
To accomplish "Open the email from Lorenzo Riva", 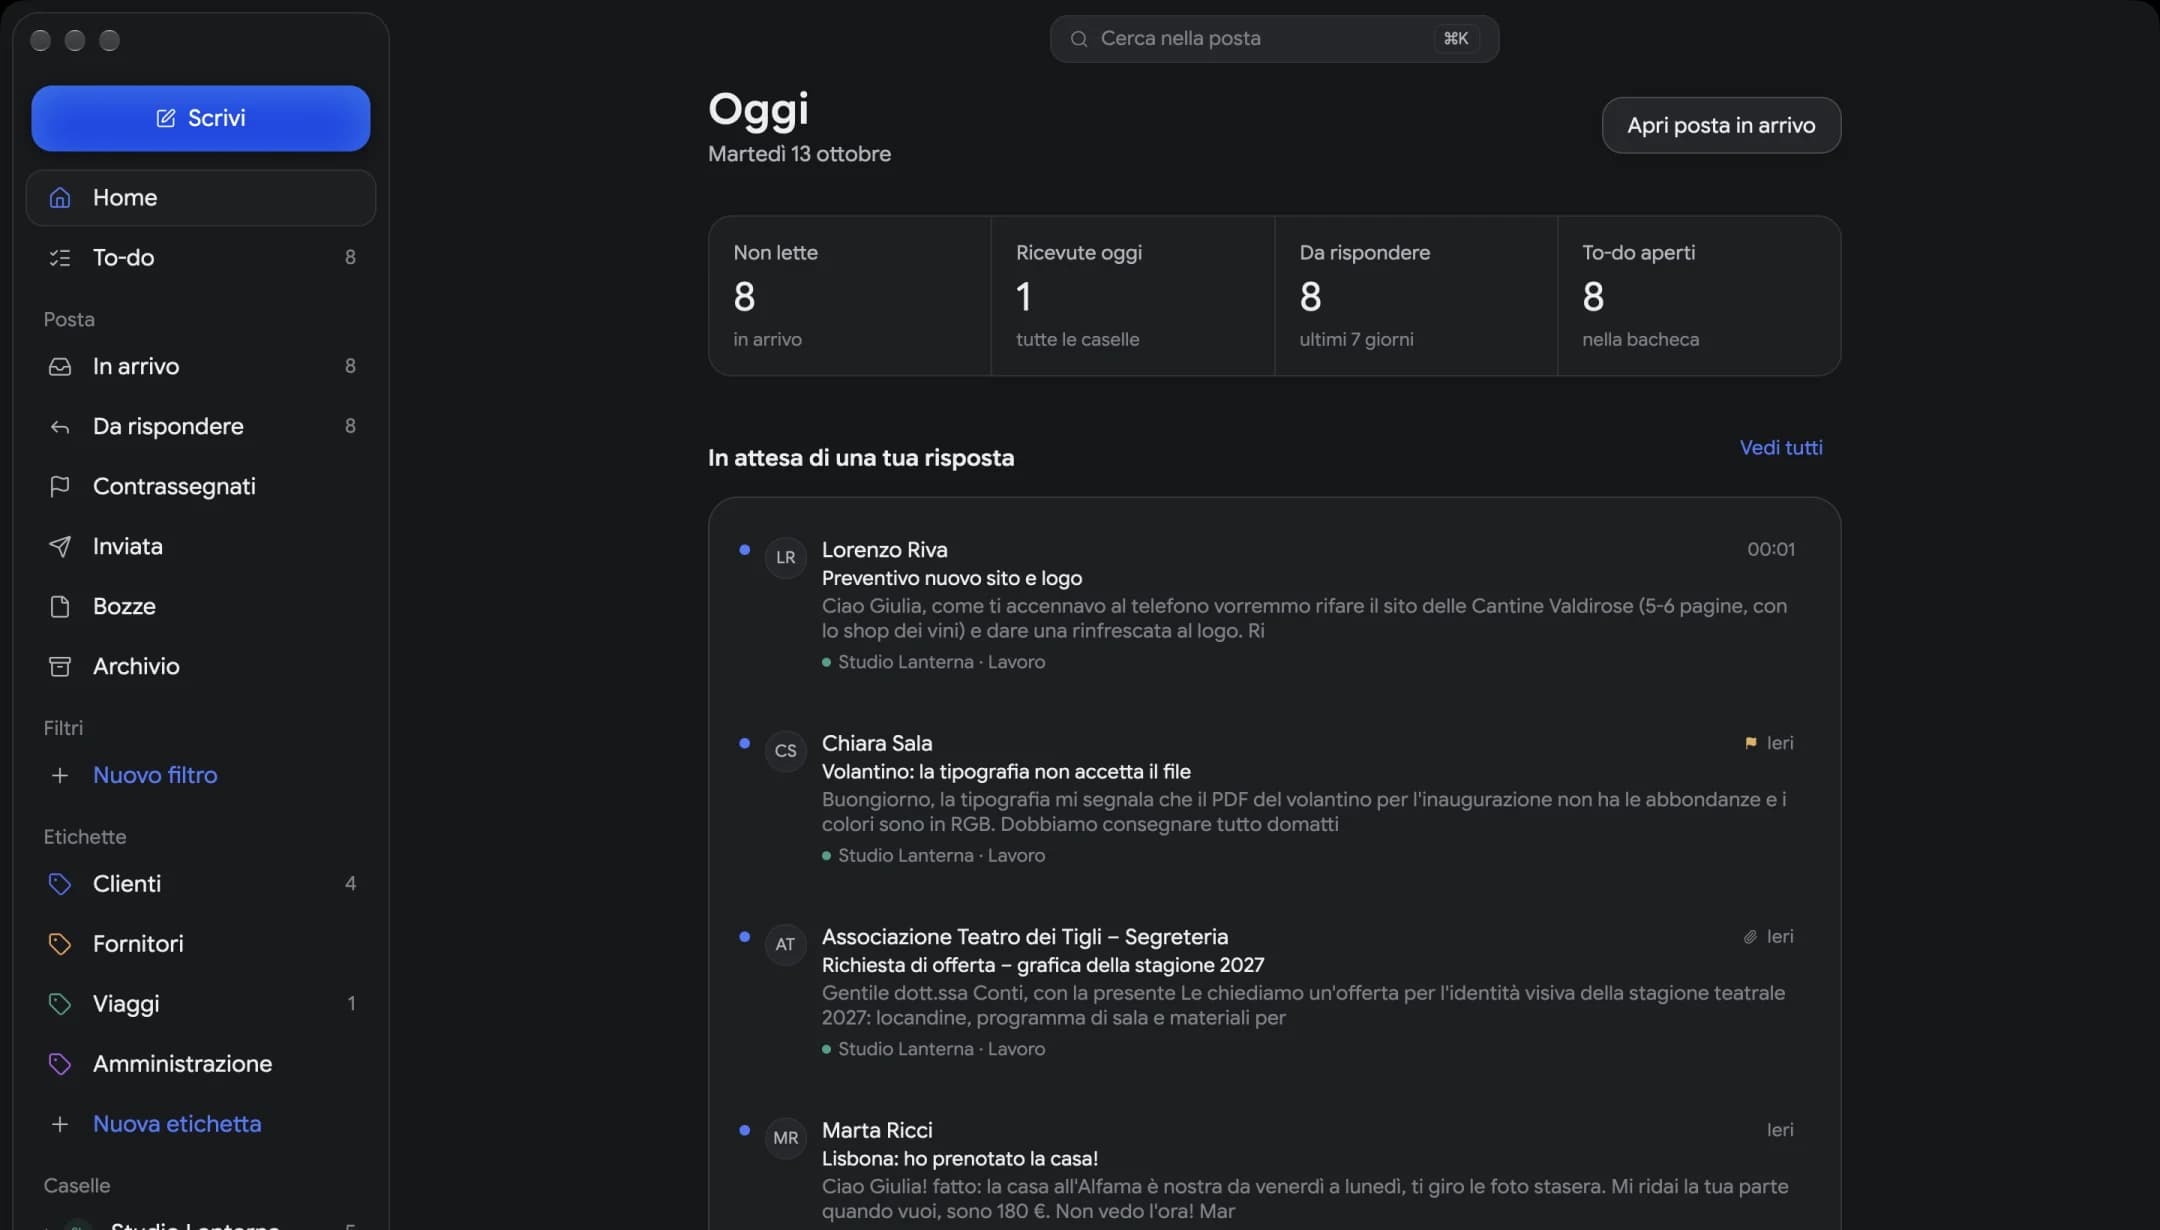I will click(x=1274, y=605).
